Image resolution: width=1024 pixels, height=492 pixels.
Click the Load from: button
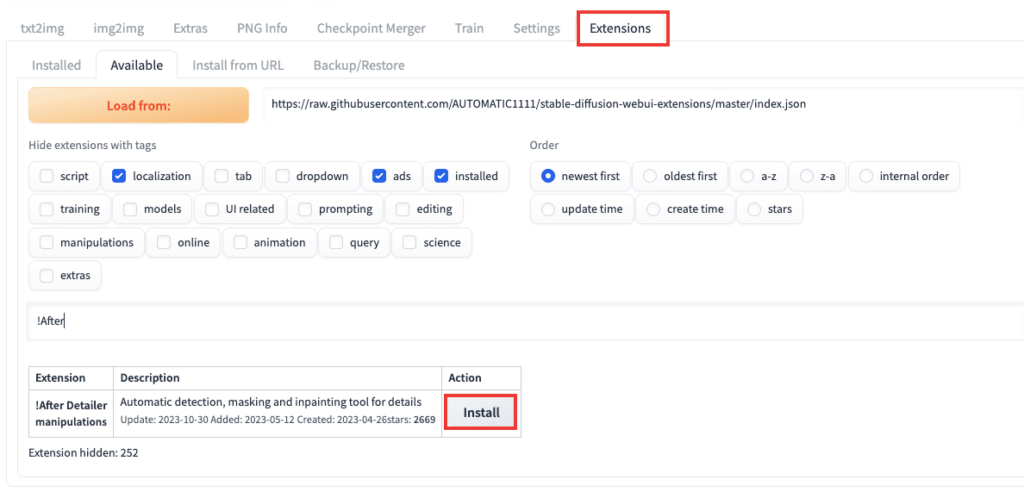tap(138, 105)
